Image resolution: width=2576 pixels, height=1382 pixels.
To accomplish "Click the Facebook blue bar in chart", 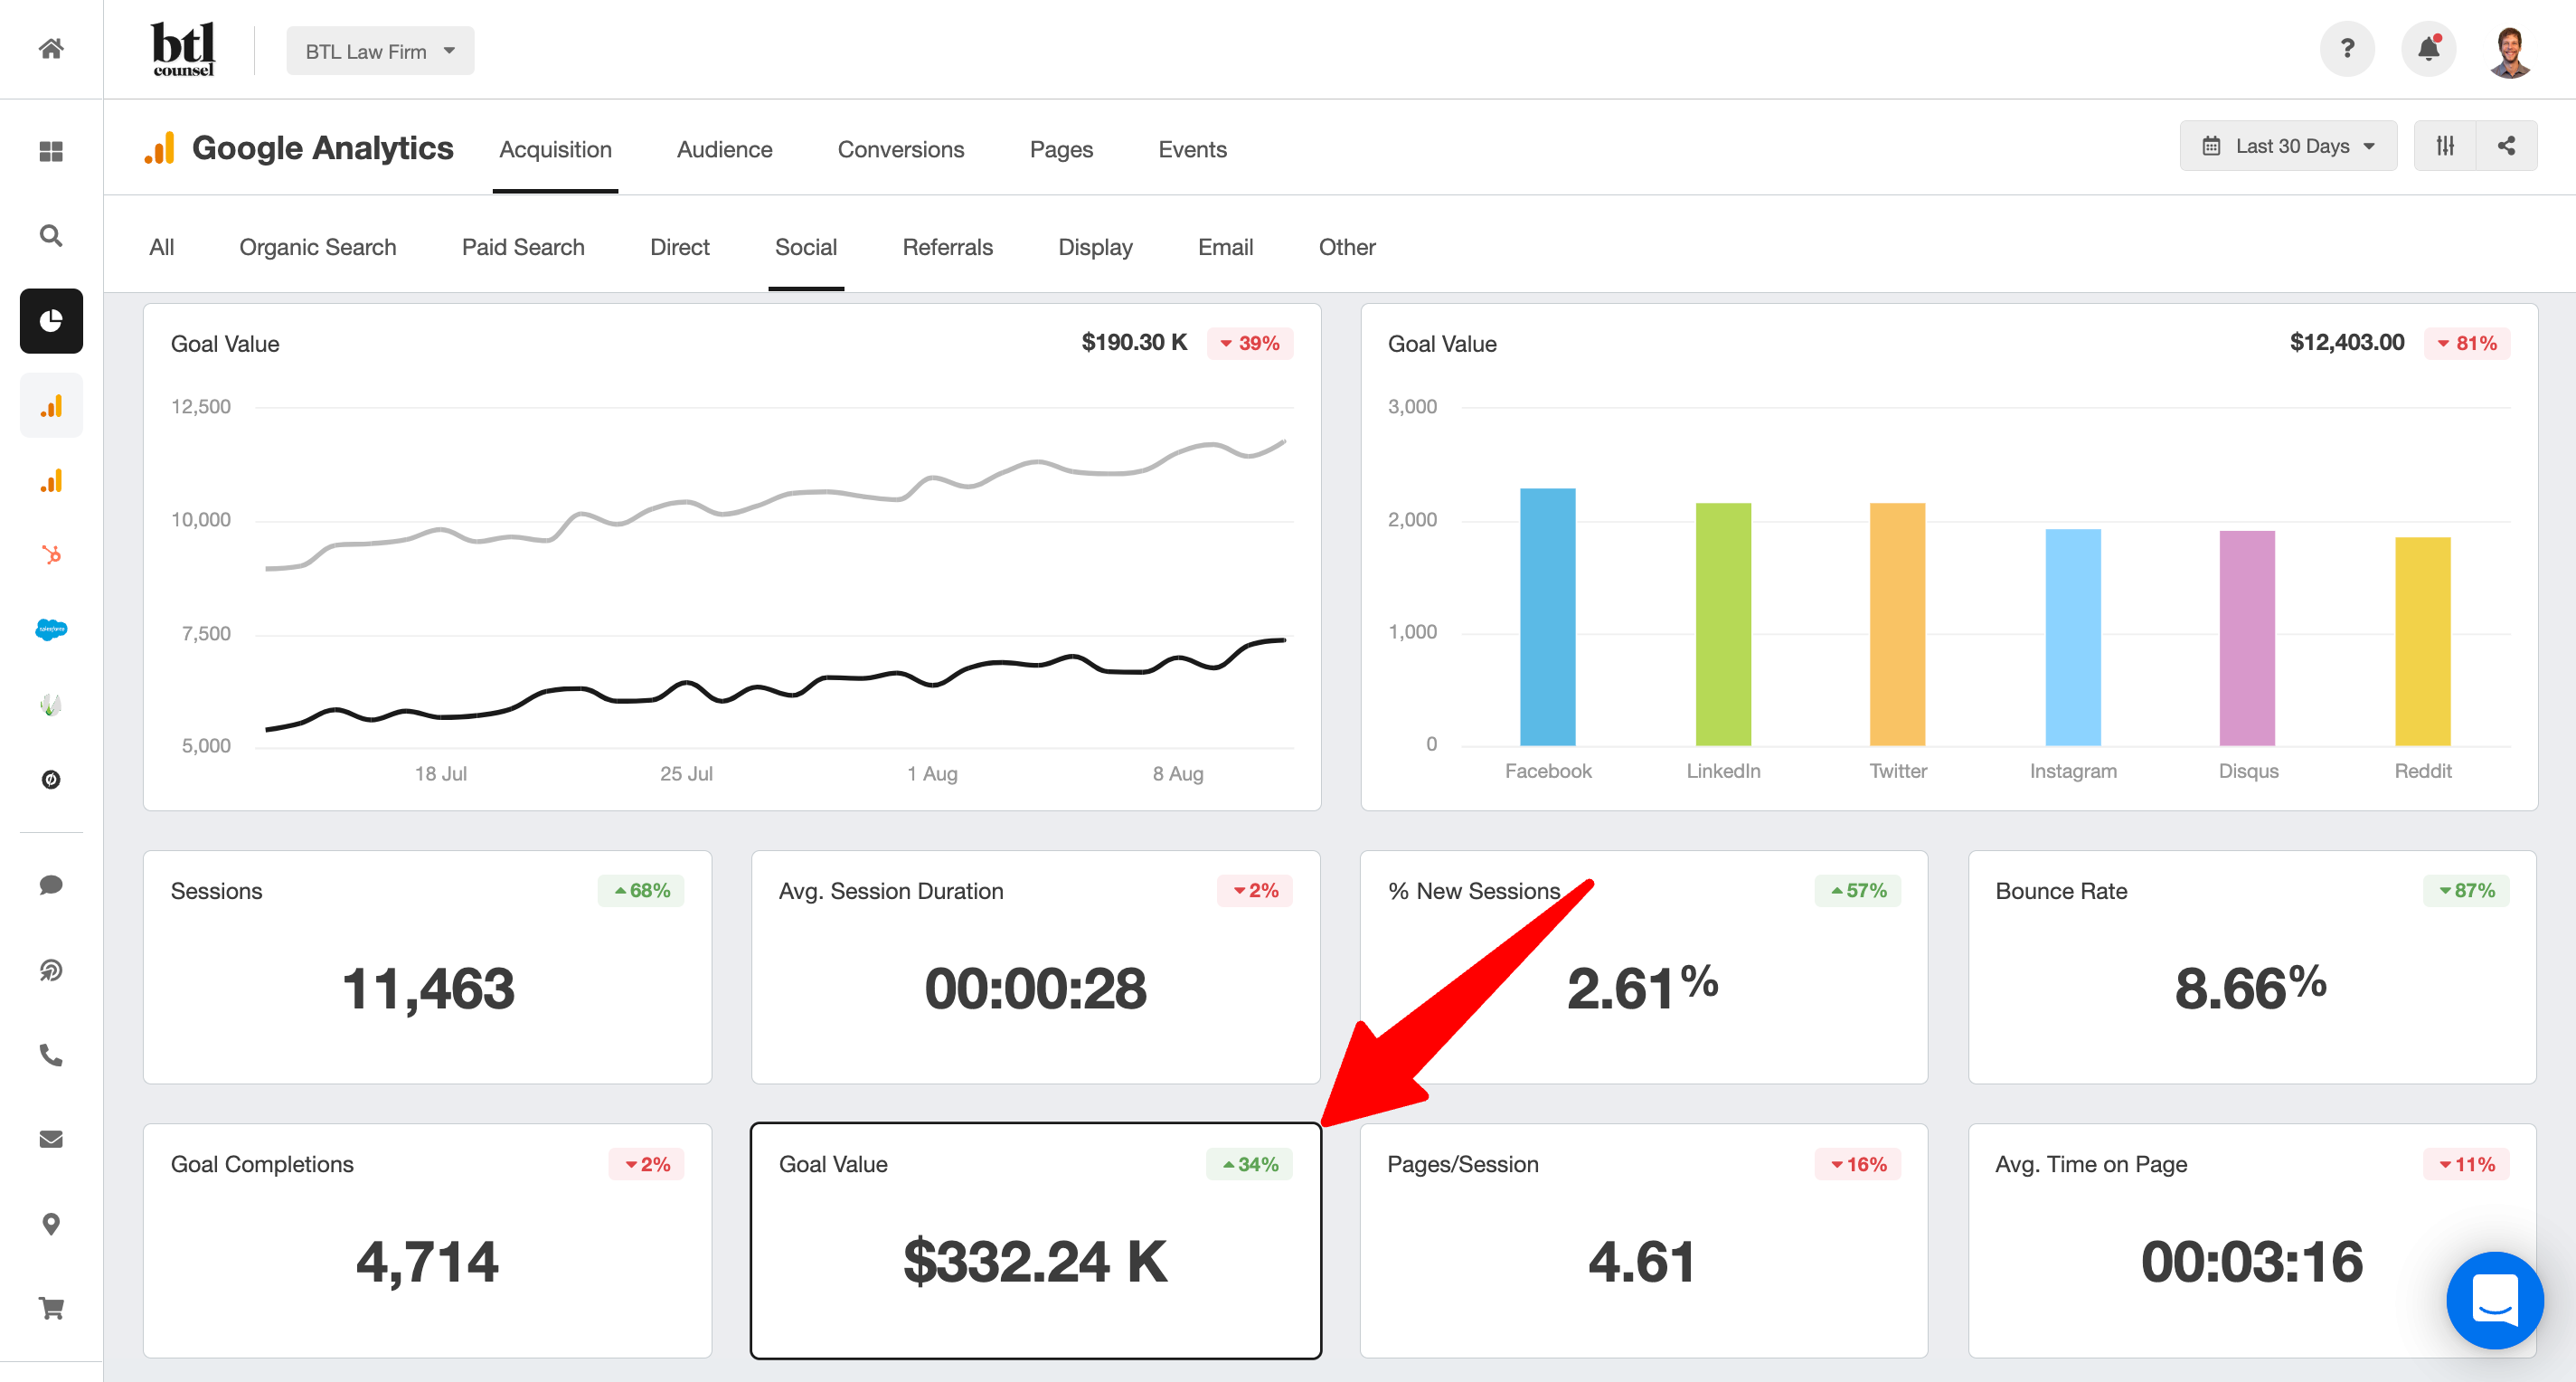I will pyautogui.click(x=1547, y=617).
